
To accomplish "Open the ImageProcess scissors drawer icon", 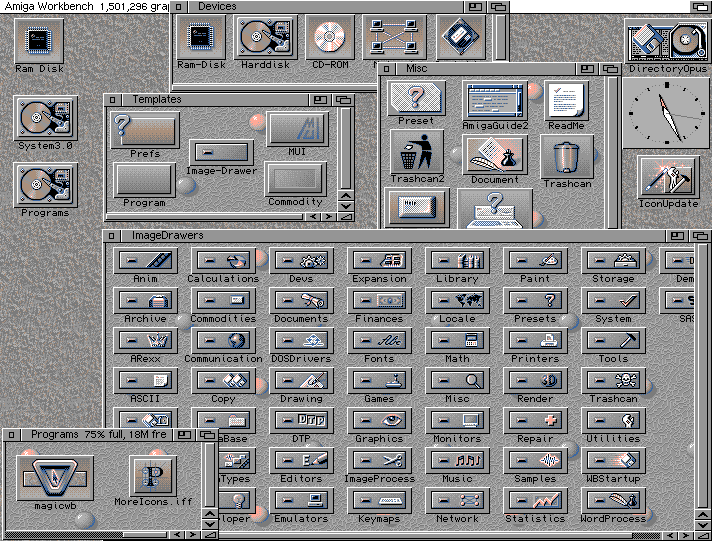I will [x=380, y=461].
